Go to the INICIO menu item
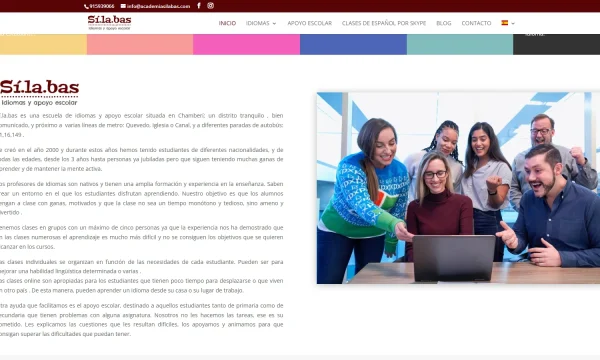The image size is (600, 360). click(227, 23)
